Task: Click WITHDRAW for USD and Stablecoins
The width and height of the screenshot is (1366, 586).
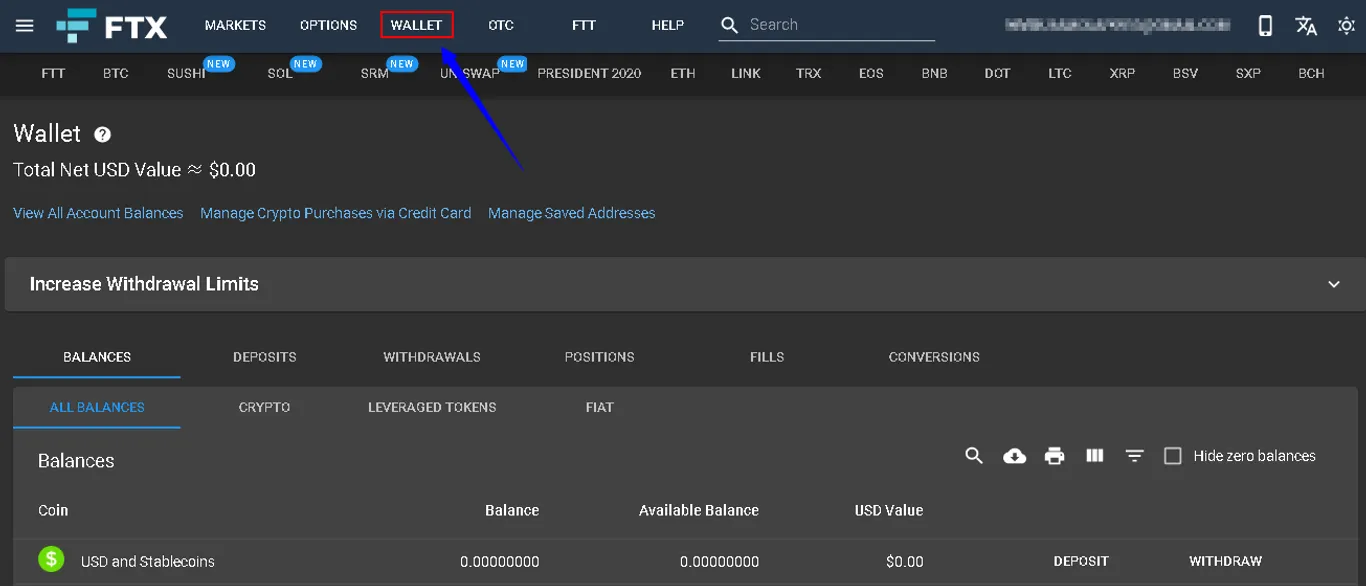Action: (1225, 561)
